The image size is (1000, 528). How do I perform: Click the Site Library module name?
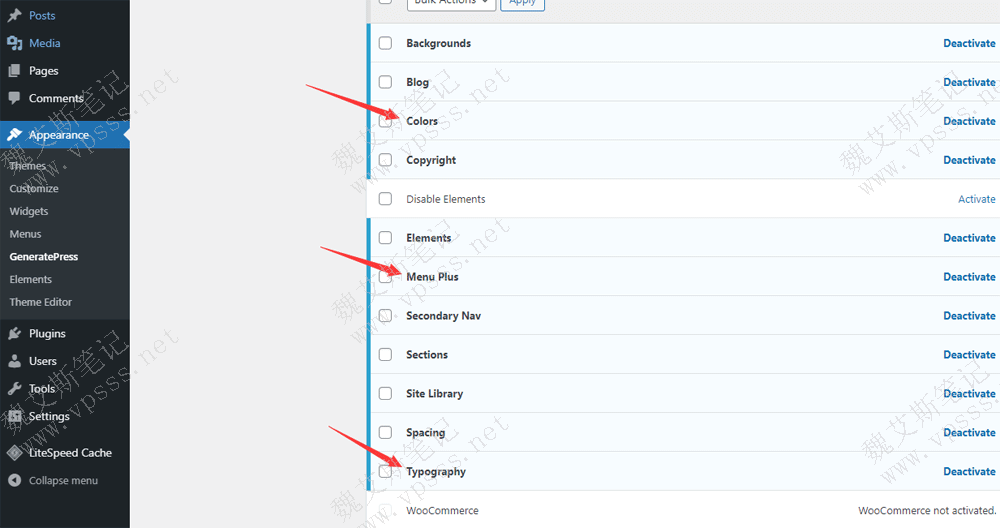point(434,393)
